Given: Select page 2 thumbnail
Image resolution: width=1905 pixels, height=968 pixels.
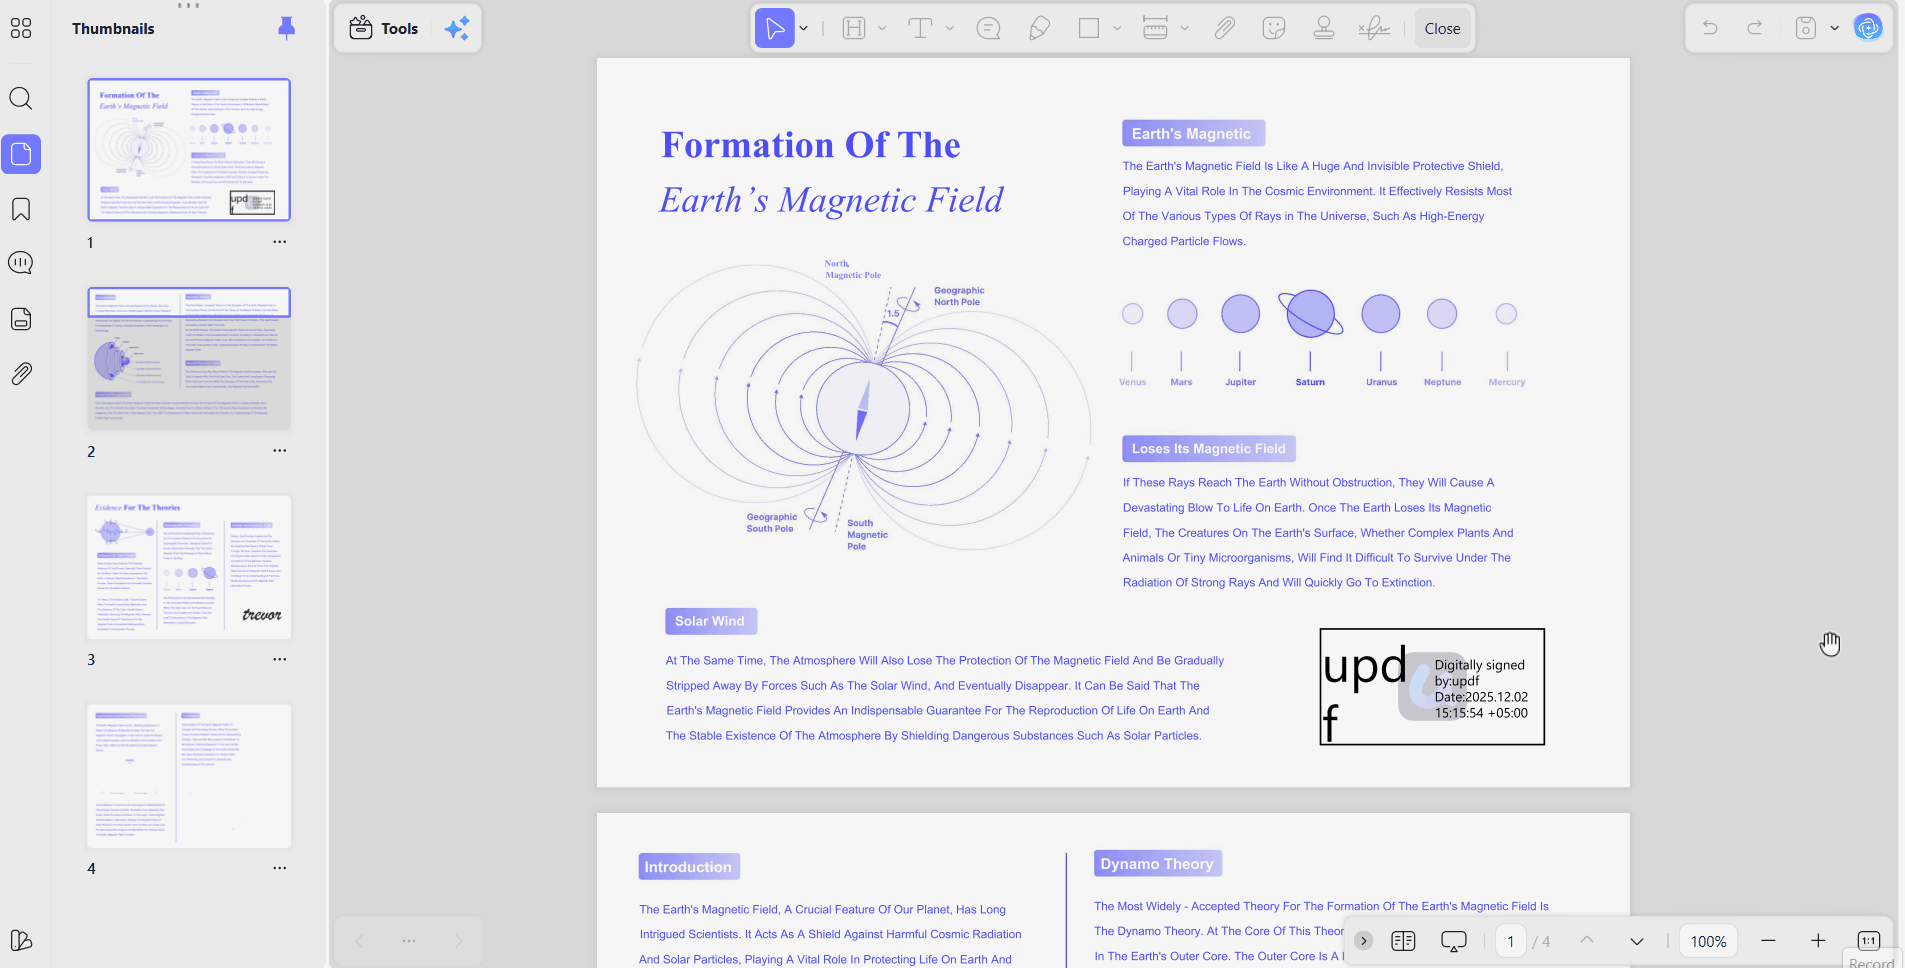Looking at the screenshot, I should click(189, 358).
